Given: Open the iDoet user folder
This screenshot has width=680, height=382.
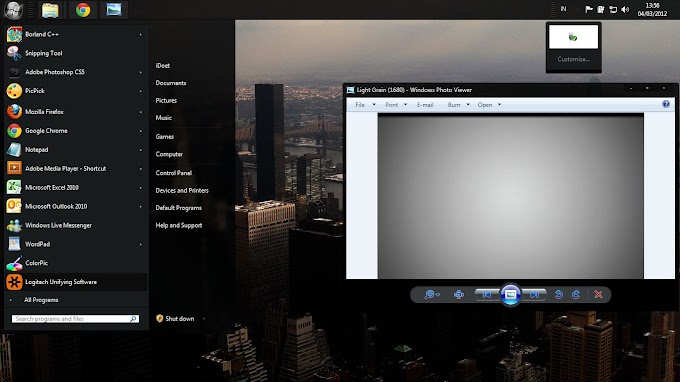Looking at the screenshot, I should click(163, 65).
